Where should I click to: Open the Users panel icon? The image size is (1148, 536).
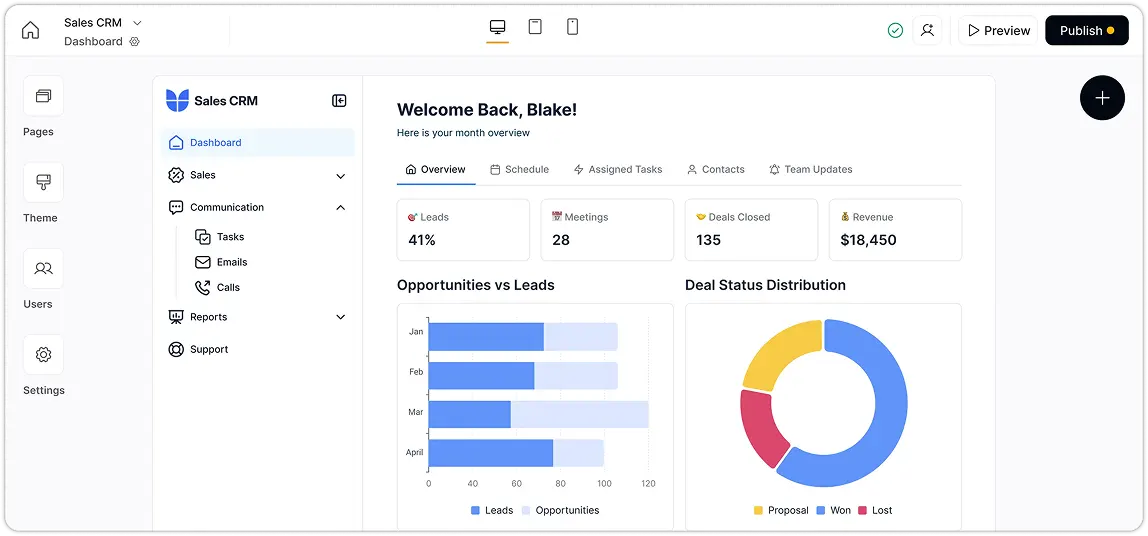tap(43, 269)
